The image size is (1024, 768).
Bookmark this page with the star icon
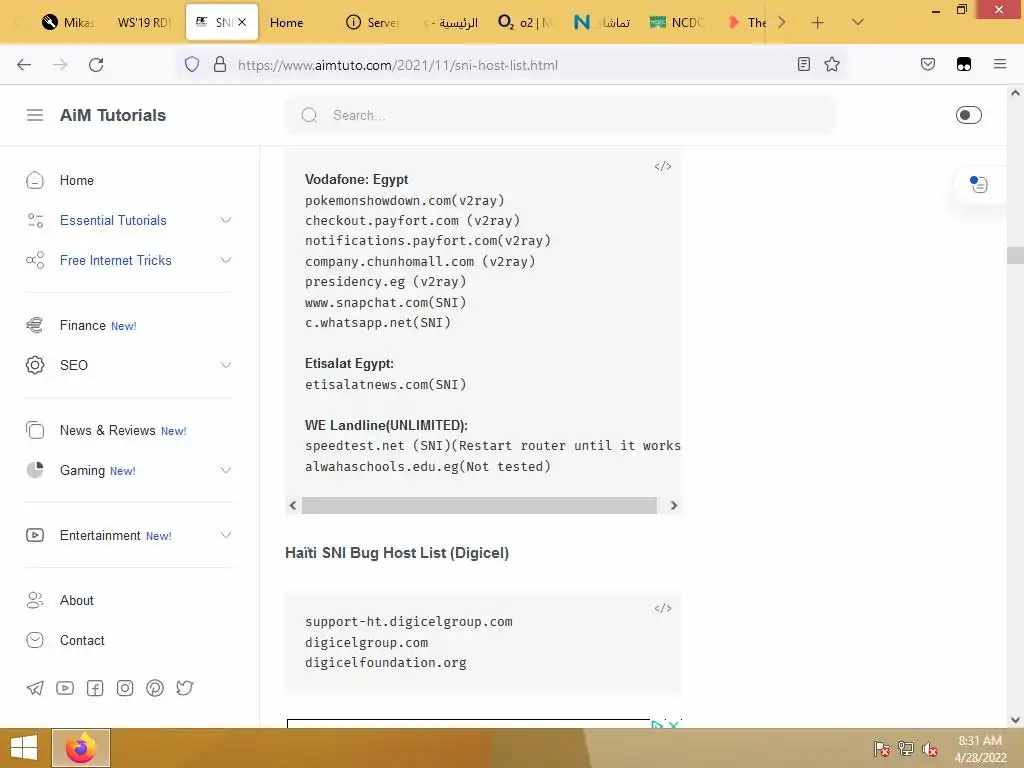pyautogui.click(x=832, y=64)
